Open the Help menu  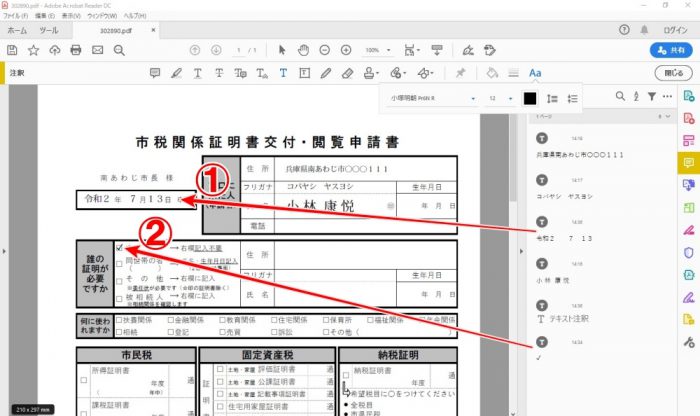pyautogui.click(x=135, y=16)
